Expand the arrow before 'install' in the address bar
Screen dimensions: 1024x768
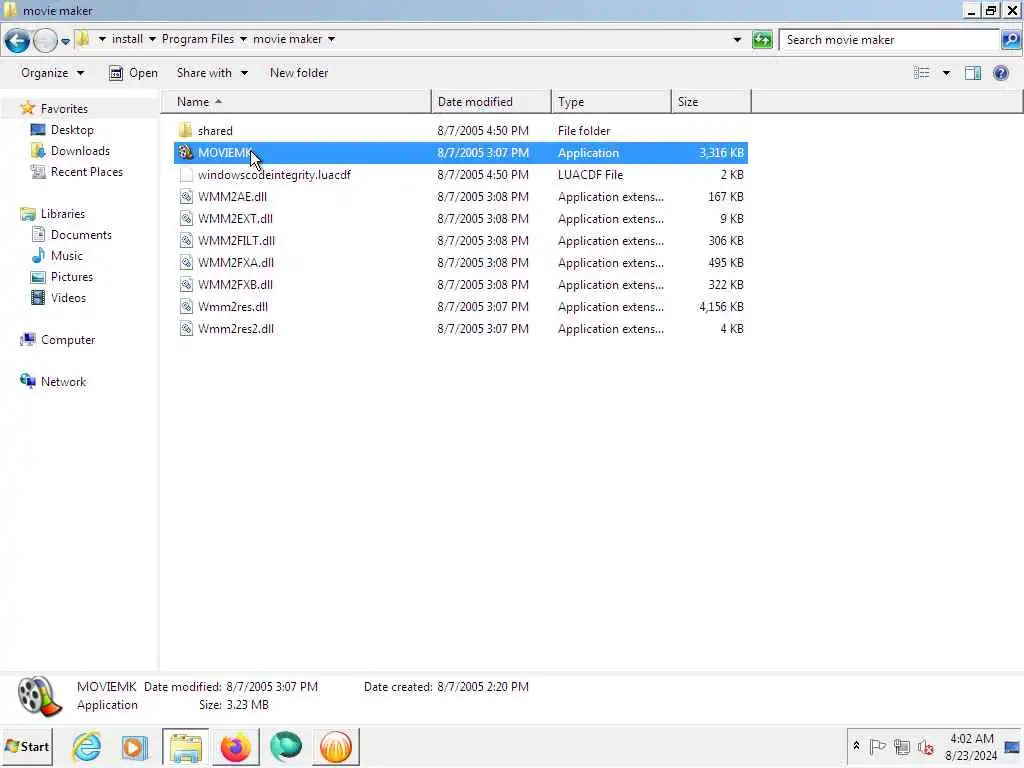(x=102, y=39)
